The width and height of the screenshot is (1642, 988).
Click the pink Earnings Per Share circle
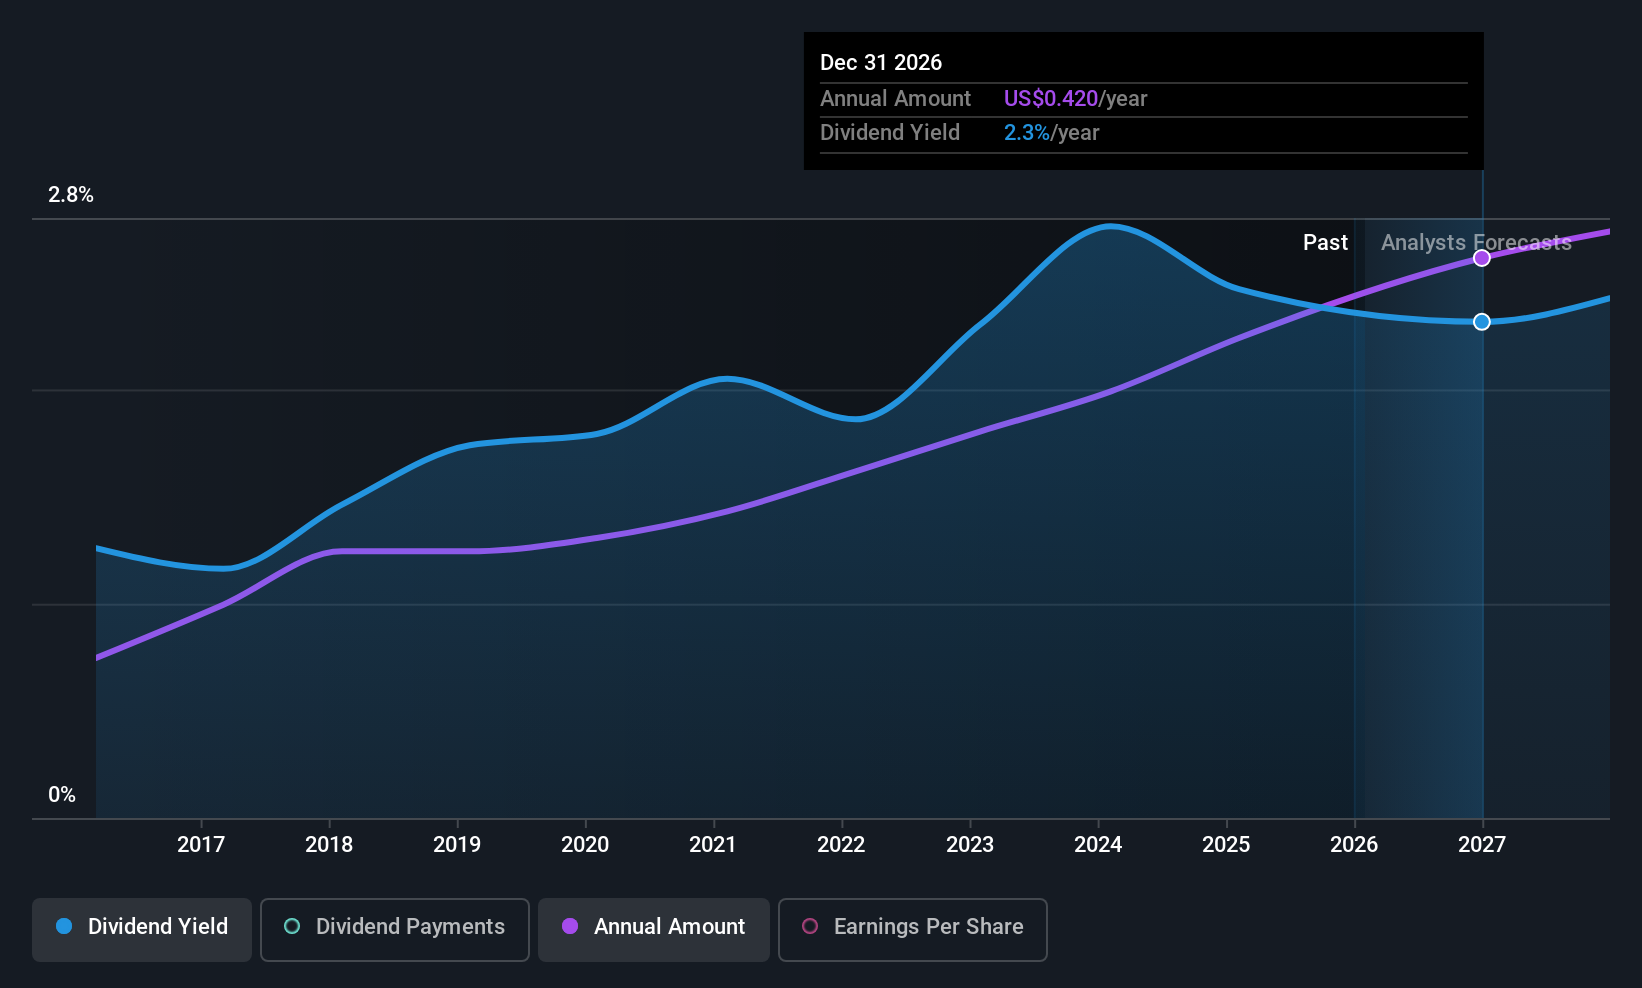[x=810, y=926]
